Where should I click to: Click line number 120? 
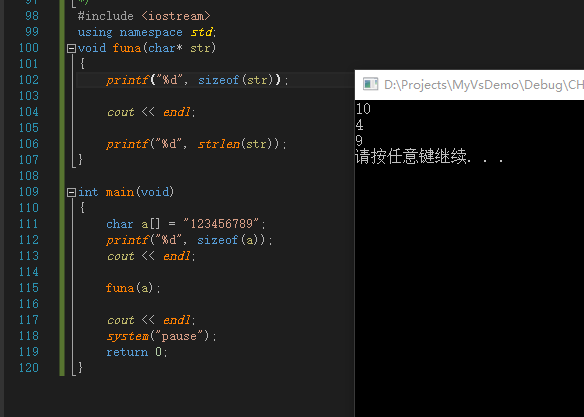point(29,368)
